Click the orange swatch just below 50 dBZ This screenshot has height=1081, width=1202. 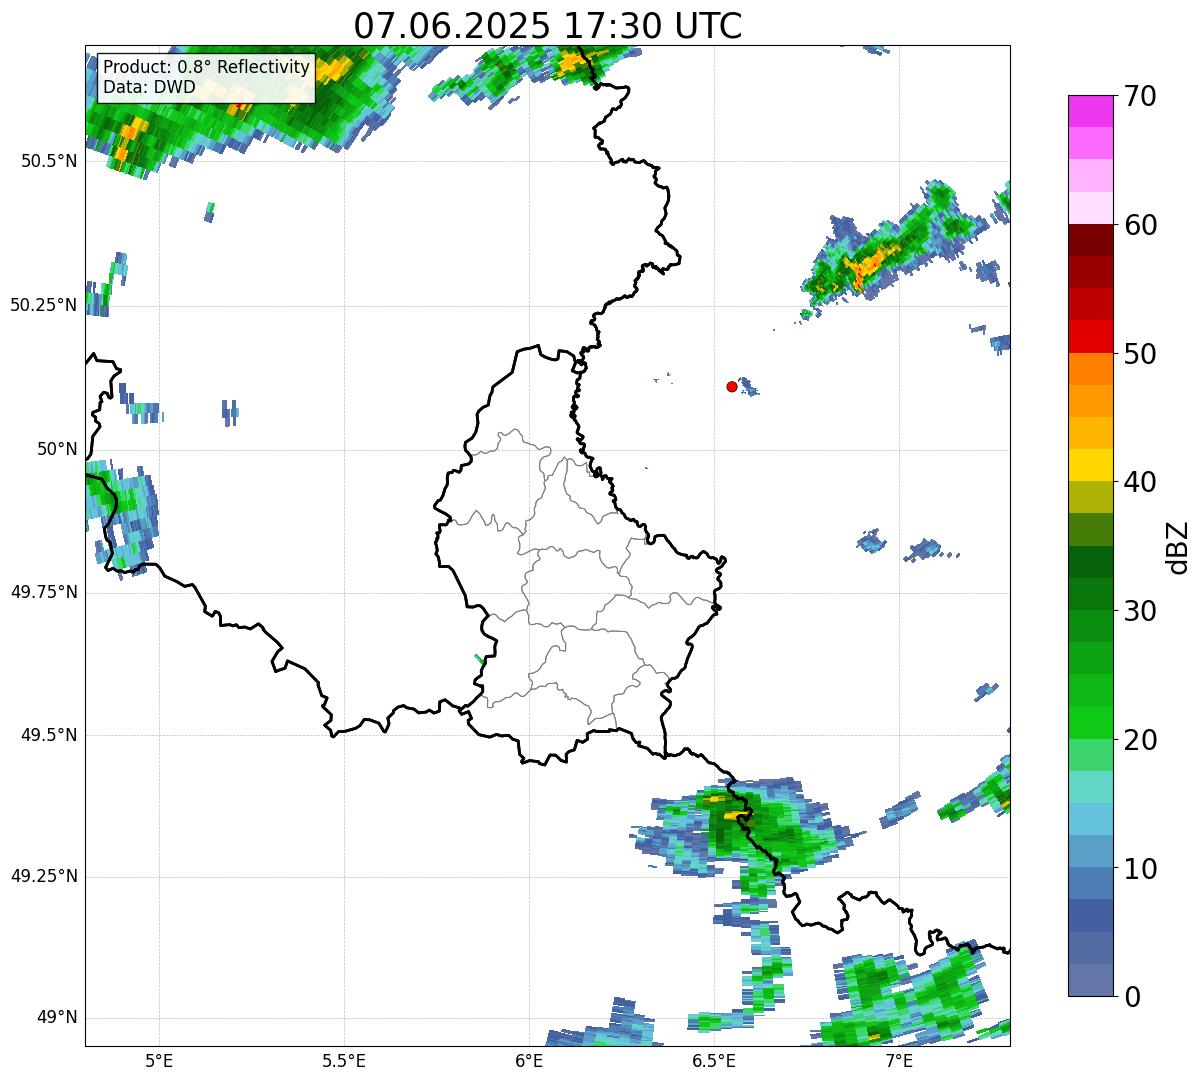click(x=1090, y=369)
